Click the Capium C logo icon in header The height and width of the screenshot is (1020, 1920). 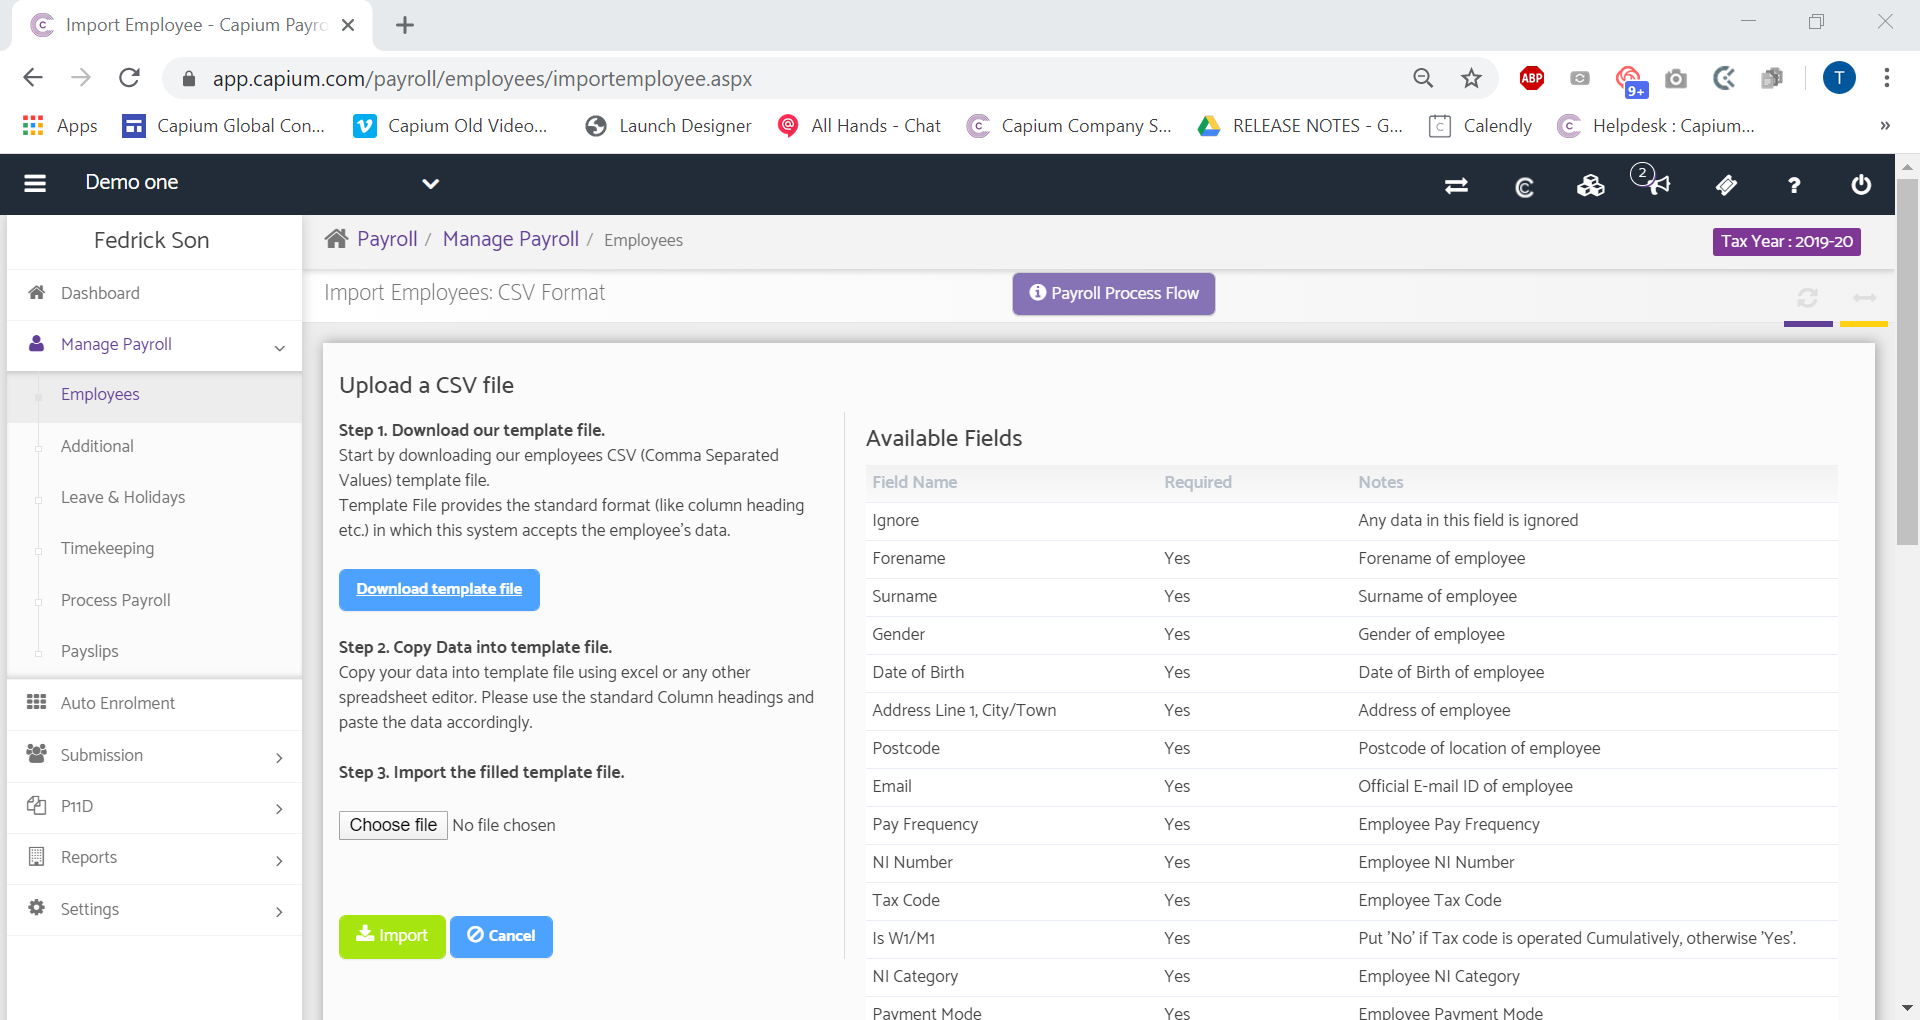coord(1524,186)
